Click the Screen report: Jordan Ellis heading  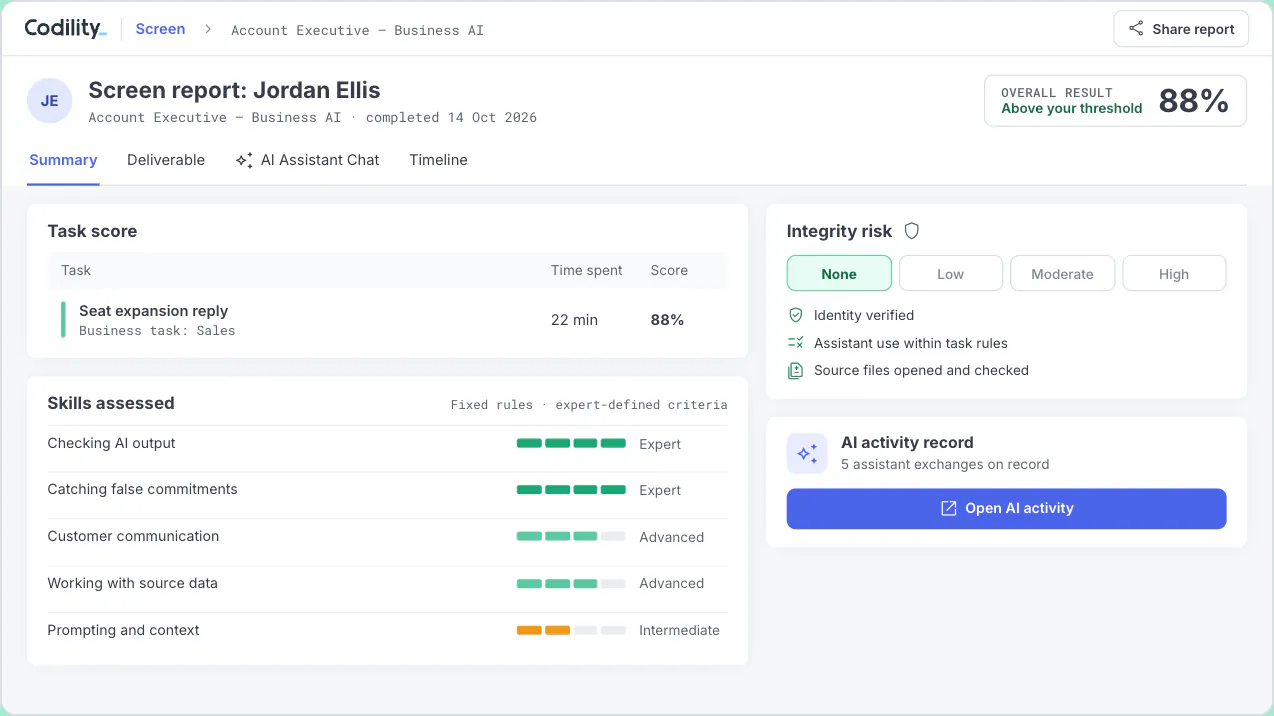pos(234,90)
